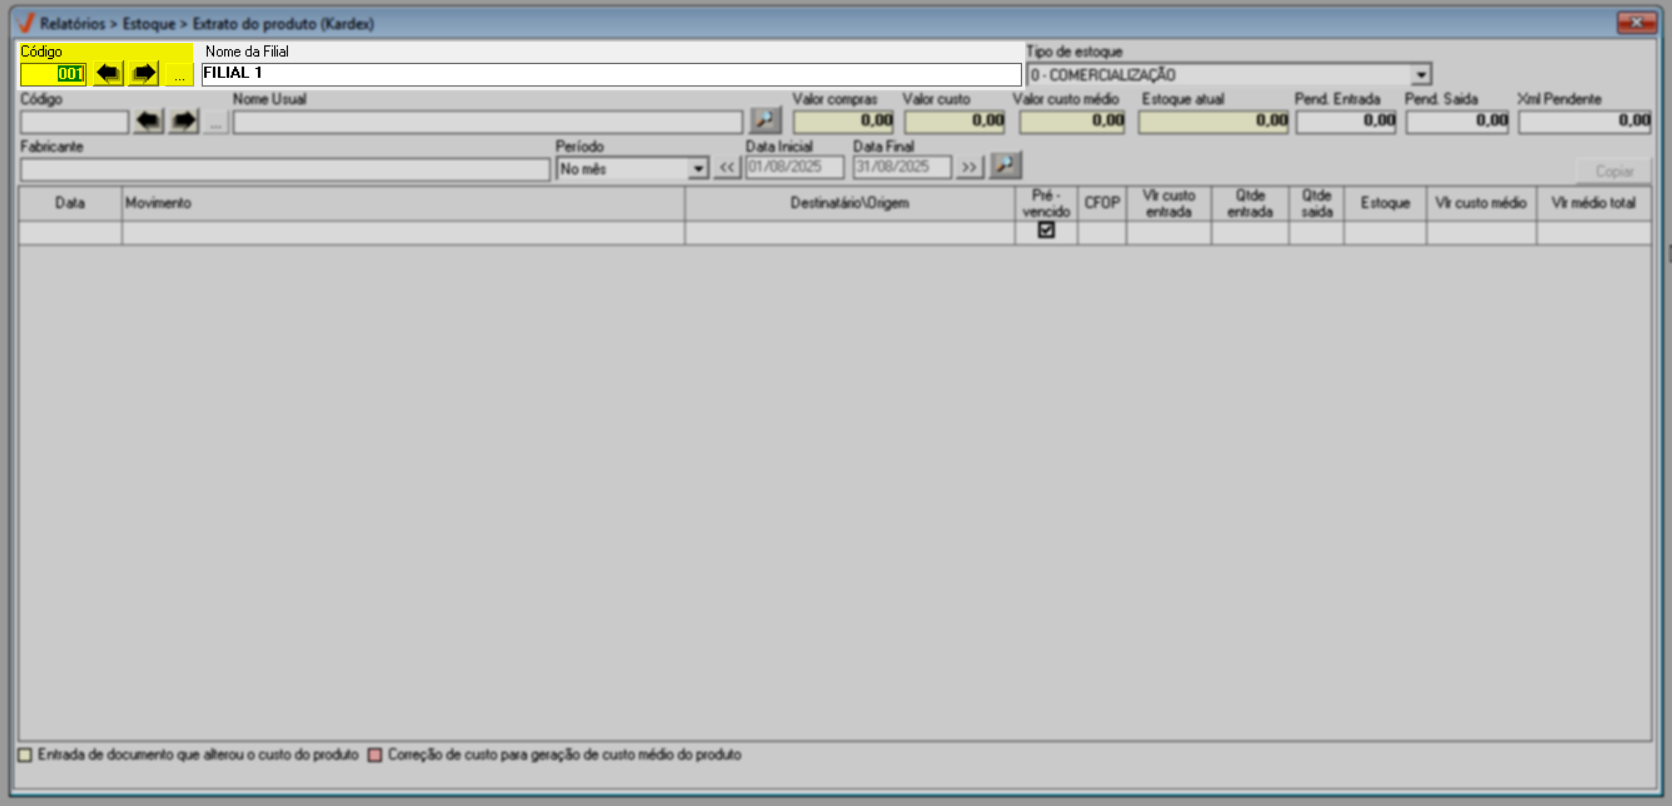Advance to the next period with >> button

[x=969, y=168]
